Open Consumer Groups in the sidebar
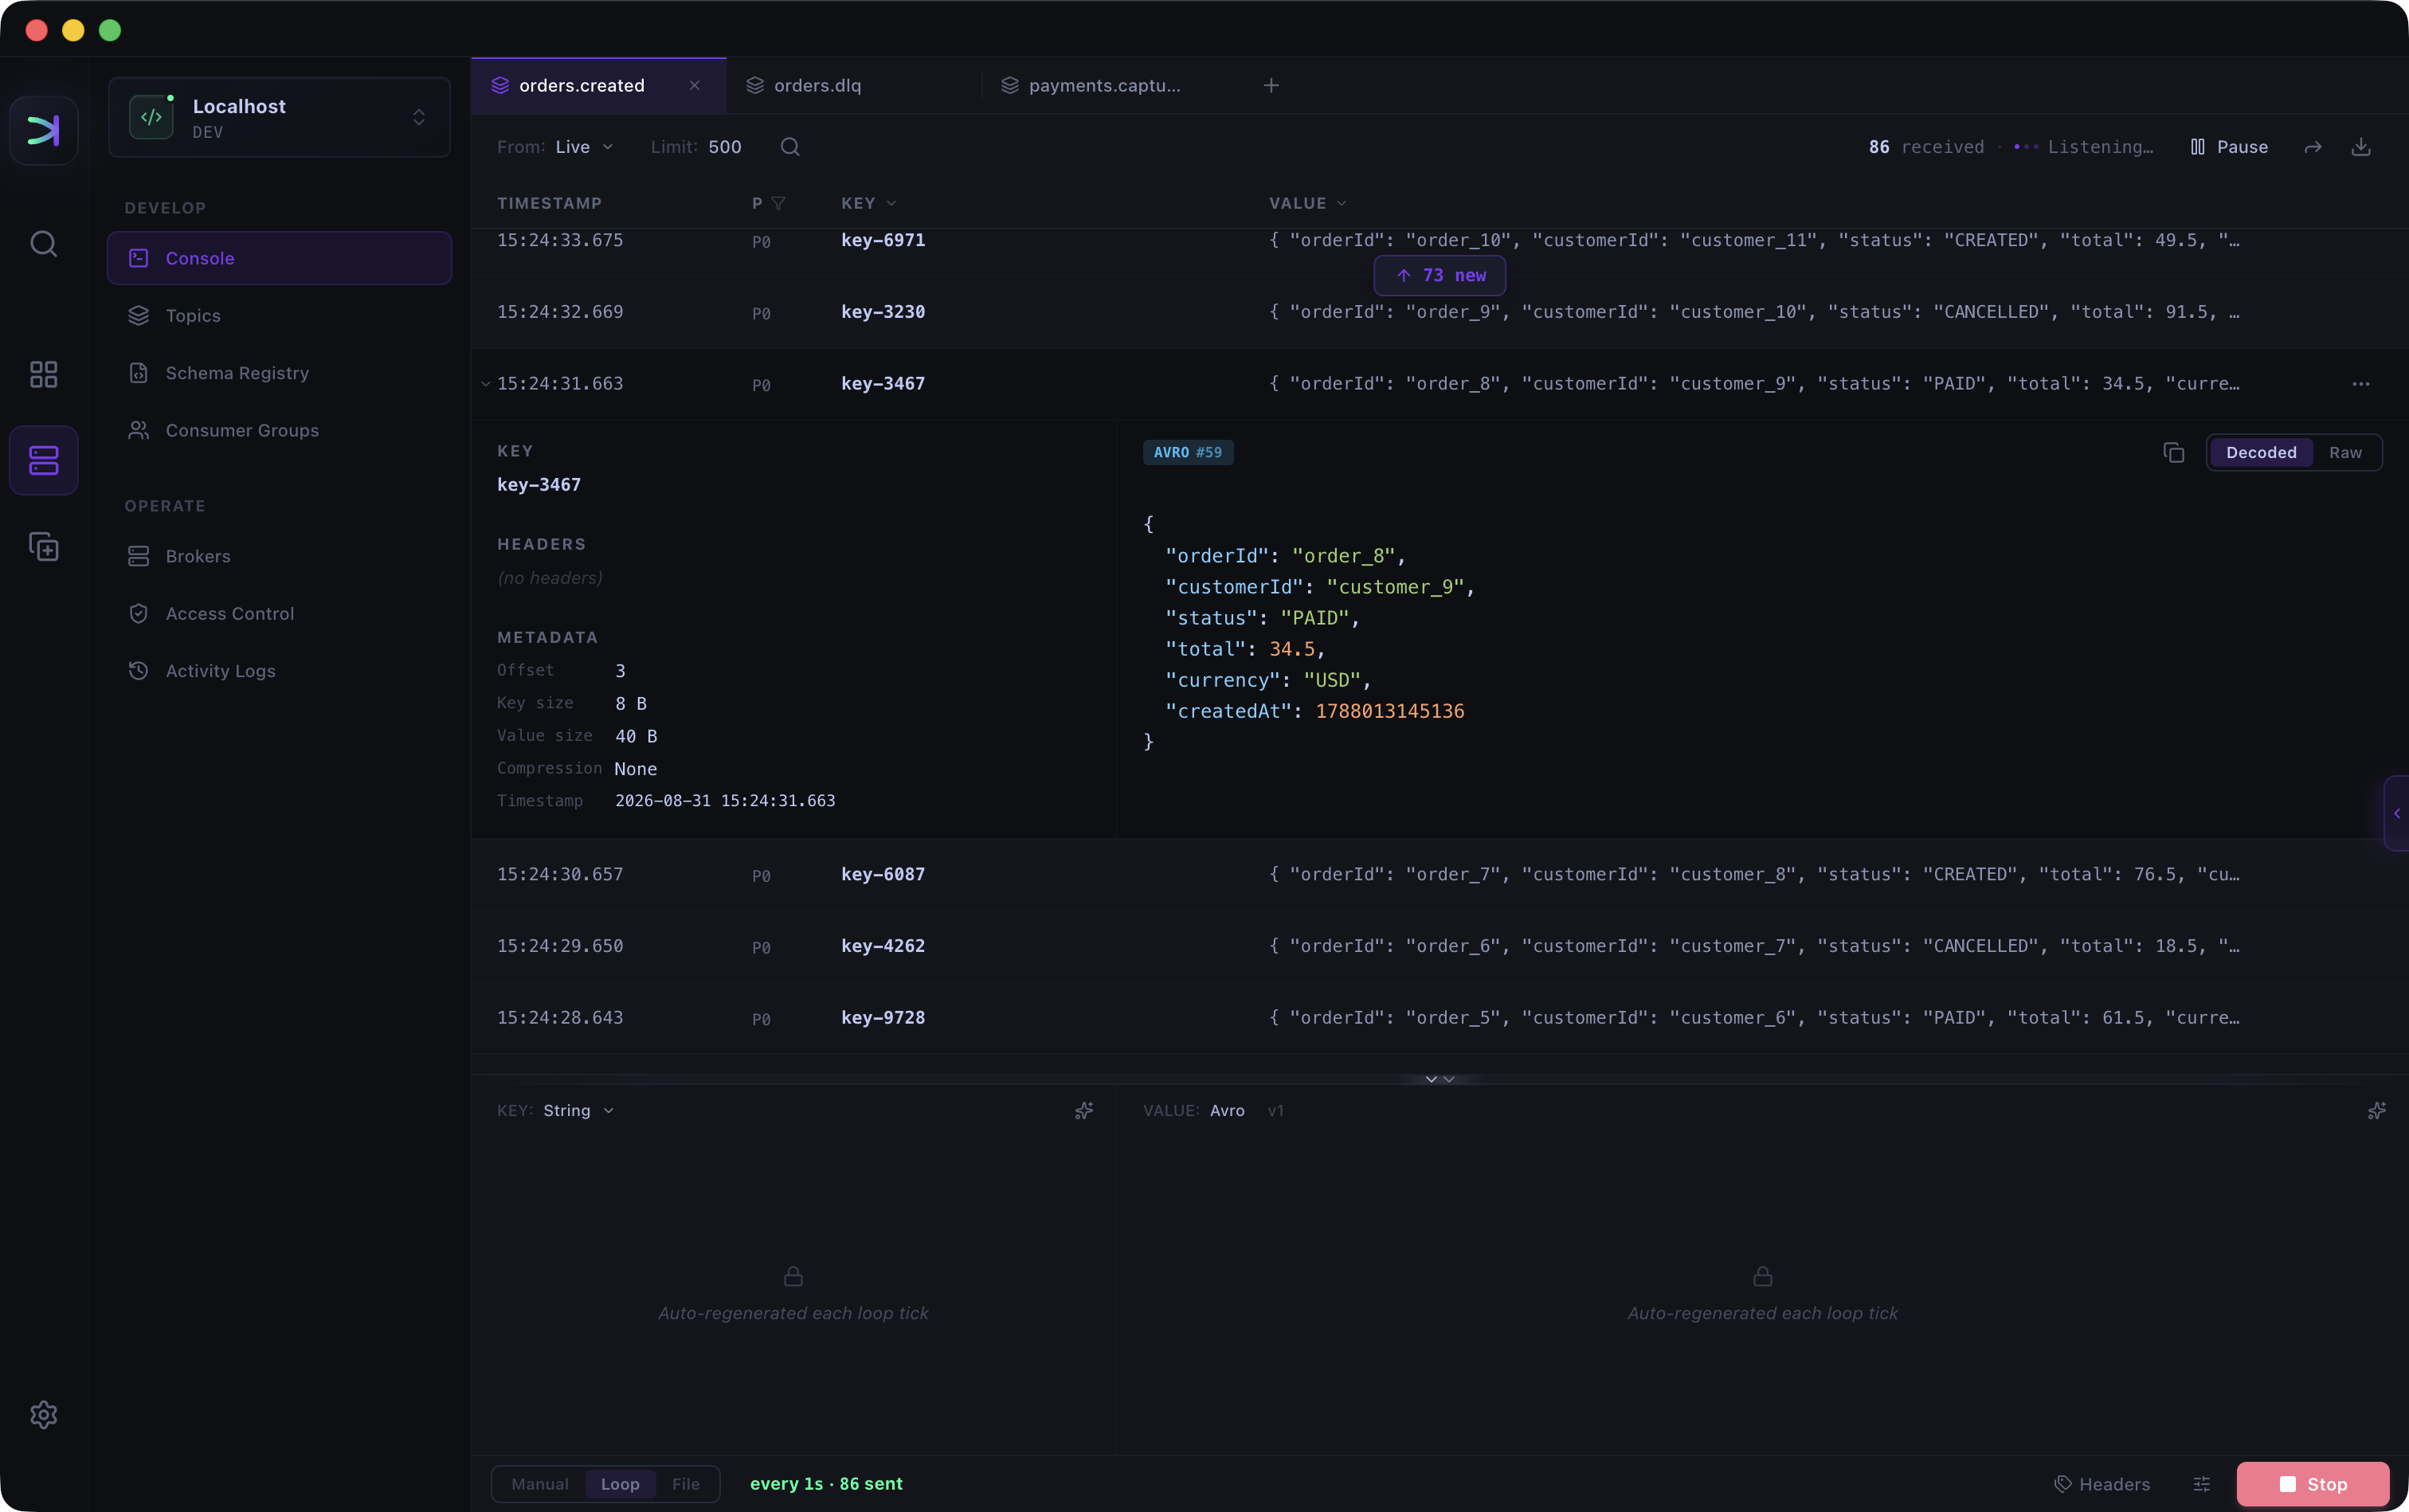Screen dimensions: 2409x1512 tap(279, 431)
